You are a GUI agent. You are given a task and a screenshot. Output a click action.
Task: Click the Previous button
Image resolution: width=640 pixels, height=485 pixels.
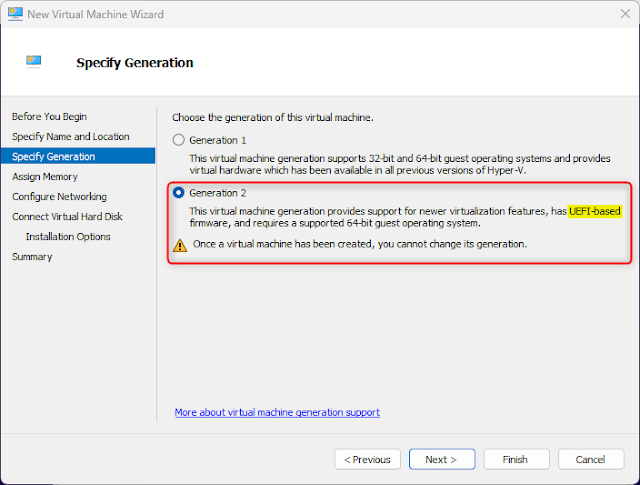pos(367,459)
